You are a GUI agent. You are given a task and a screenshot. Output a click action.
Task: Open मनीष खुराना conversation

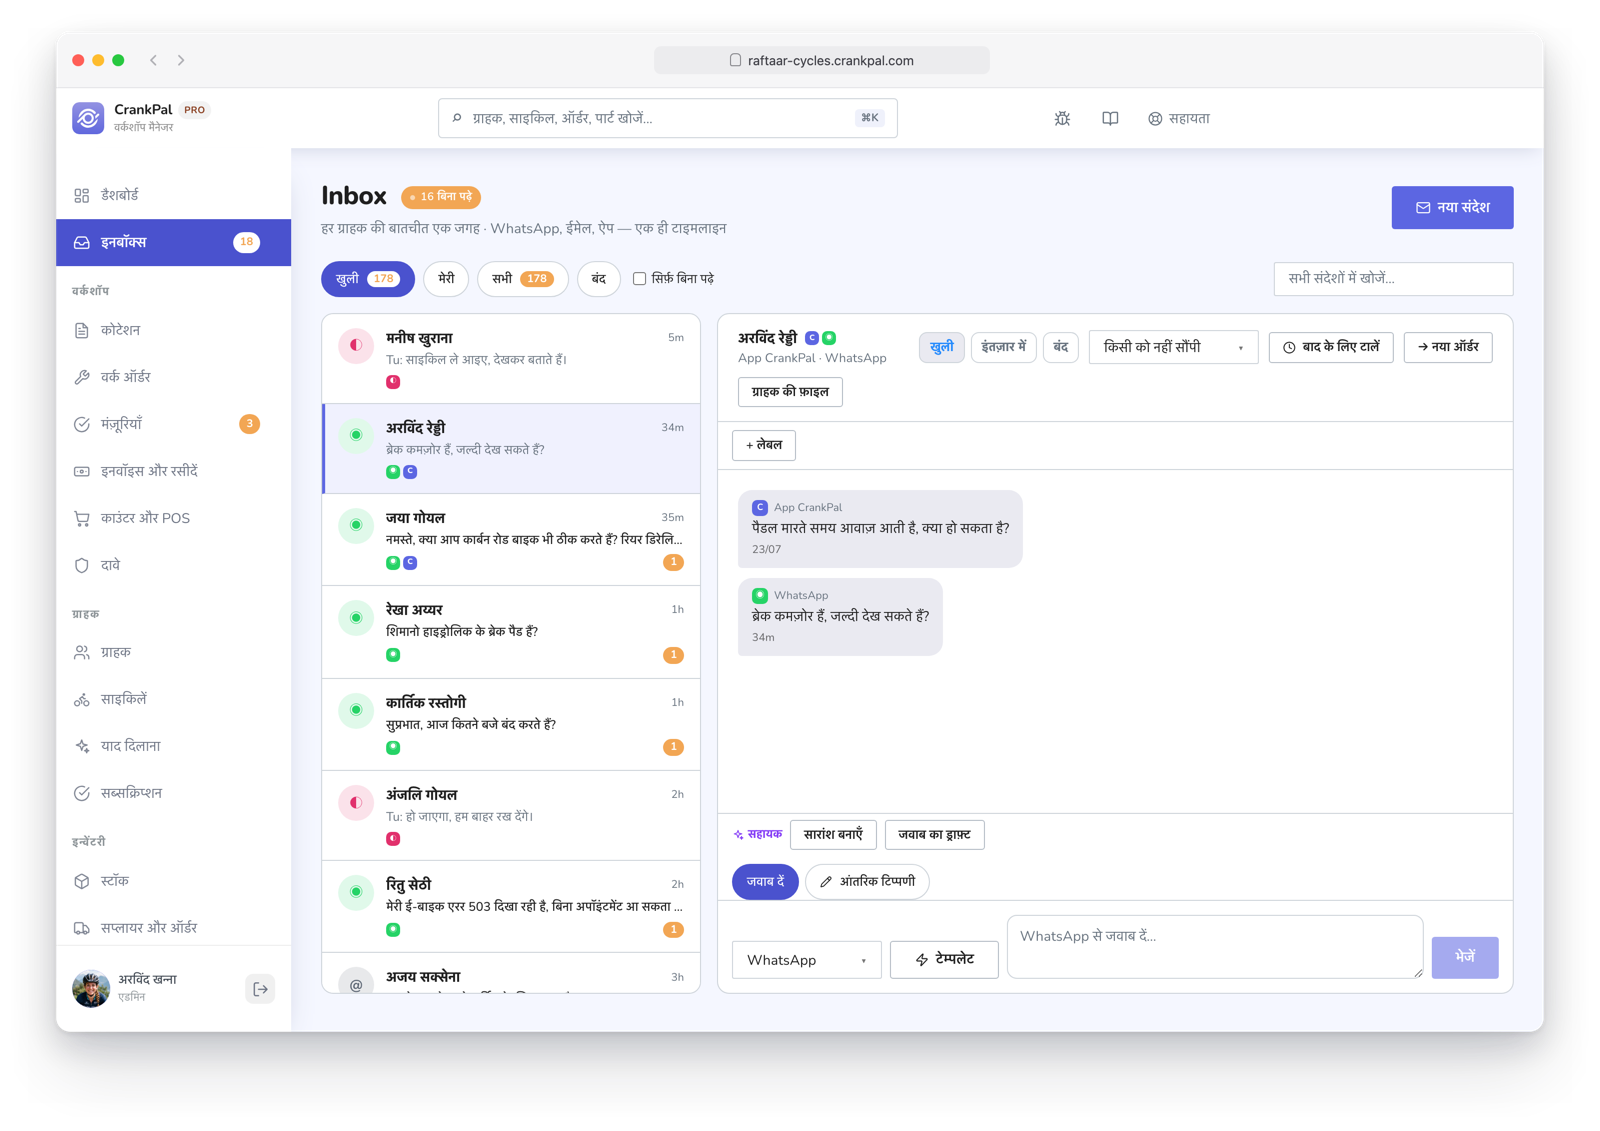click(x=511, y=359)
